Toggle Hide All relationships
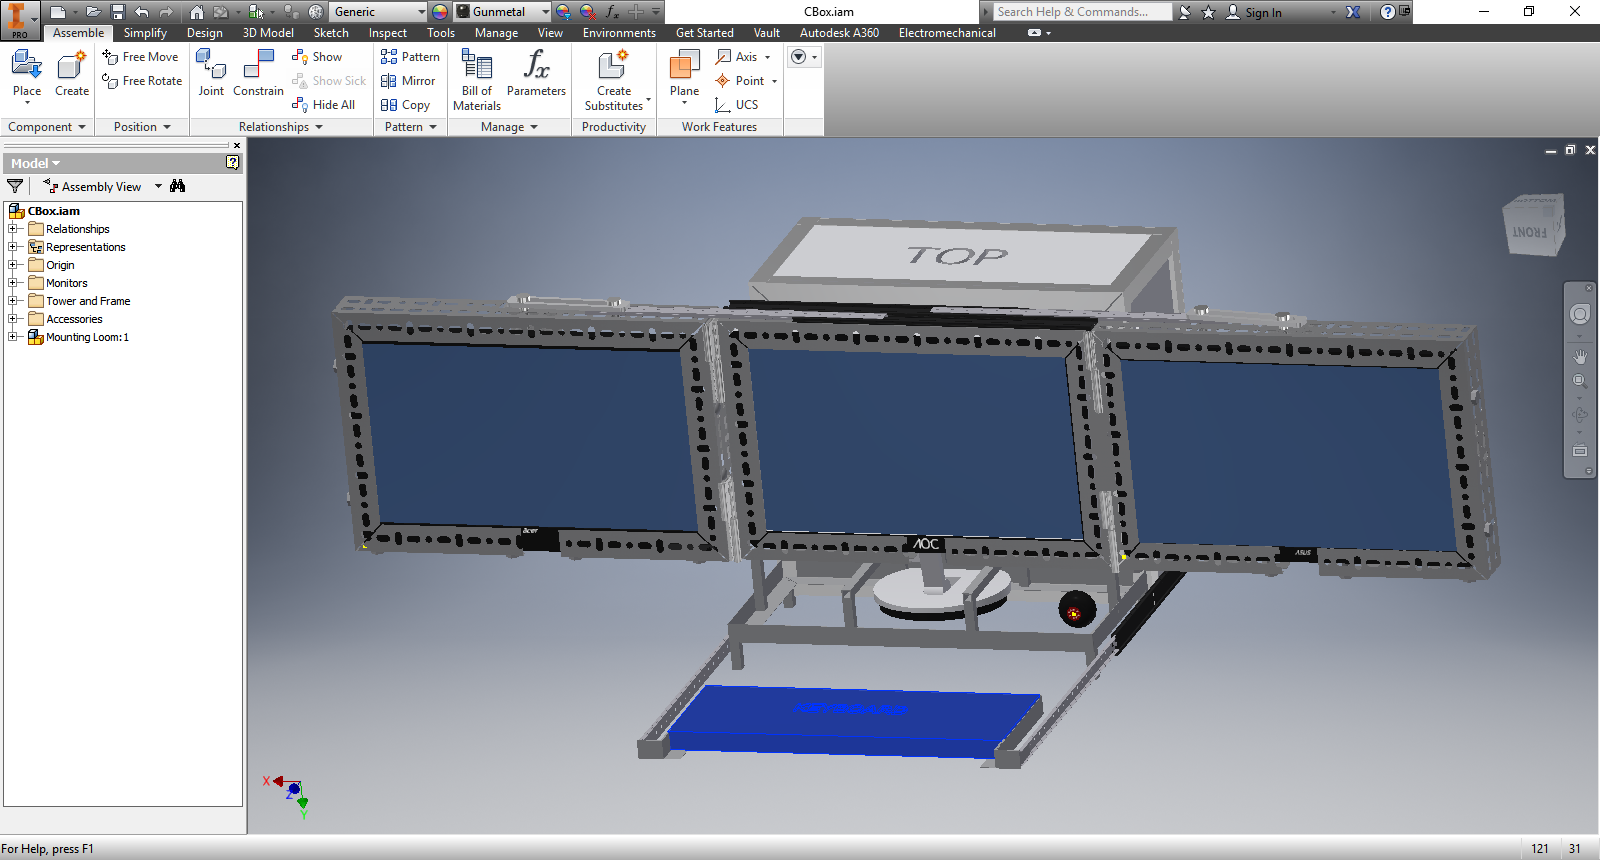Viewport: 1600px width, 860px height. click(x=324, y=105)
